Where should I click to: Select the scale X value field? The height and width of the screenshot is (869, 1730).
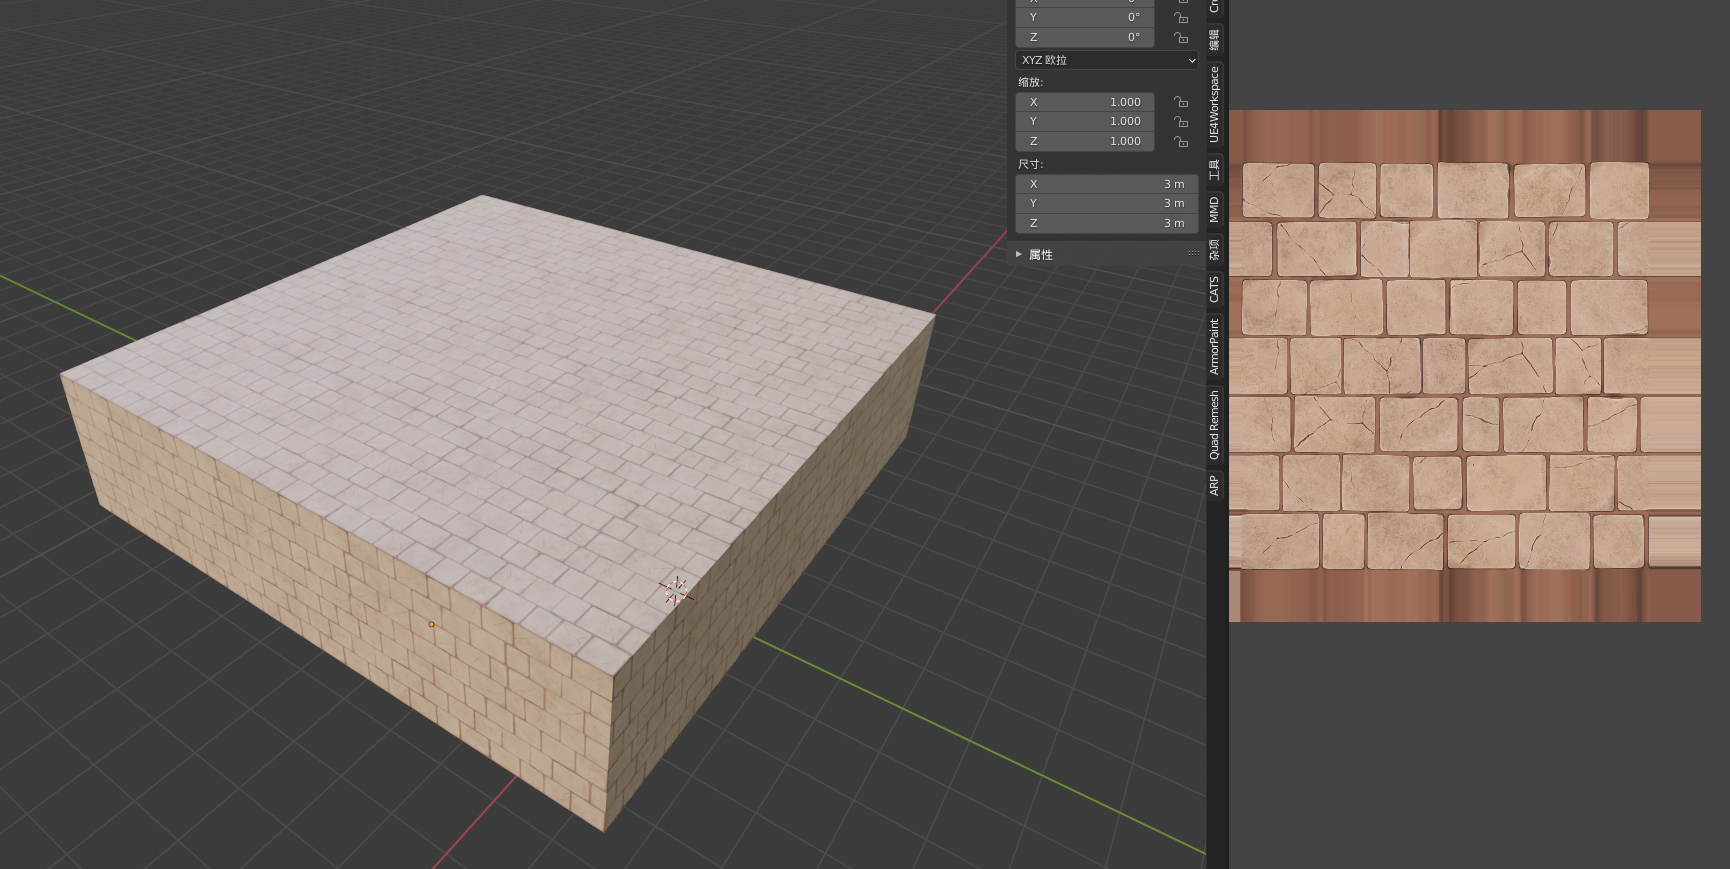(1085, 102)
